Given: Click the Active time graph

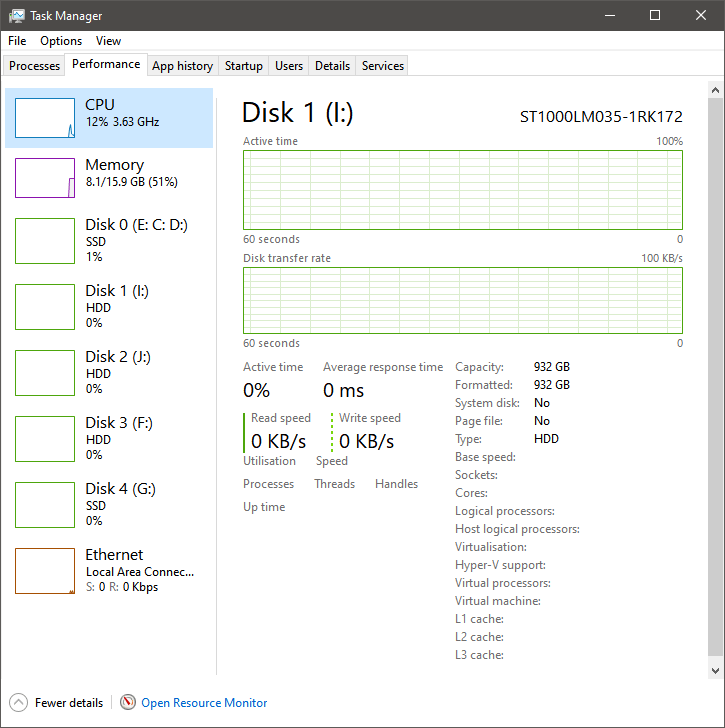Looking at the screenshot, I should (x=463, y=190).
